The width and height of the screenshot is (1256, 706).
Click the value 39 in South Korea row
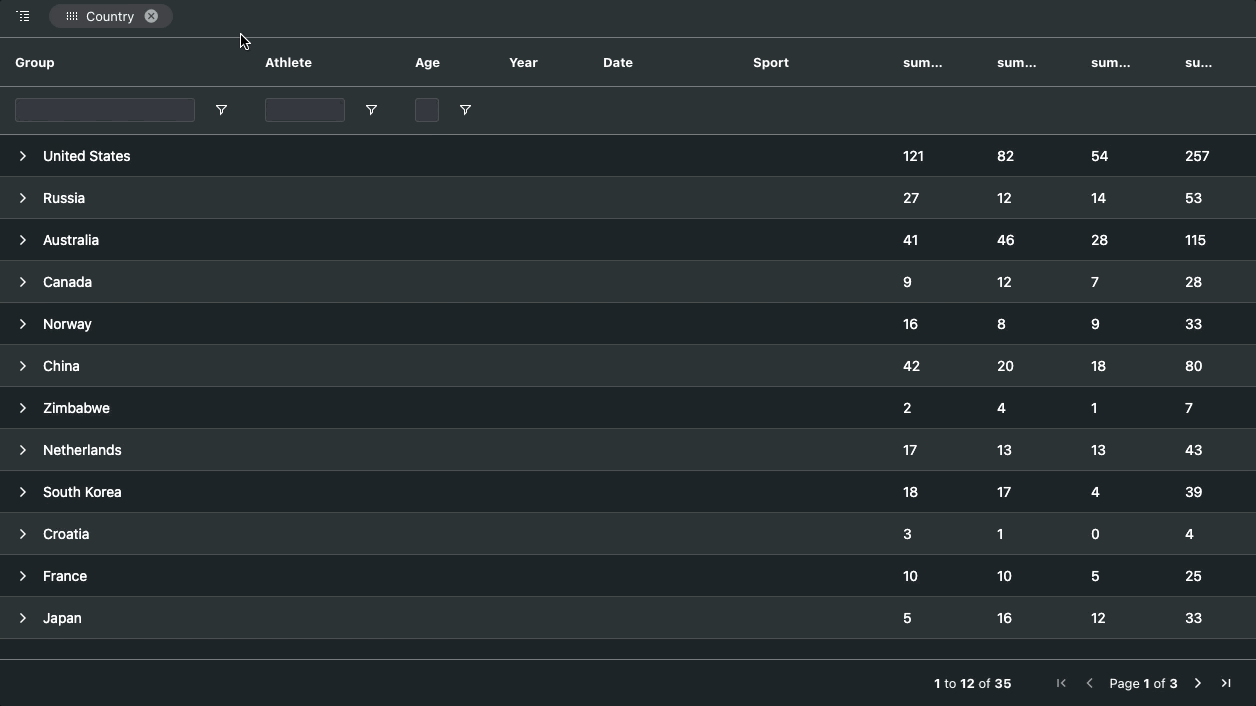click(x=1193, y=492)
